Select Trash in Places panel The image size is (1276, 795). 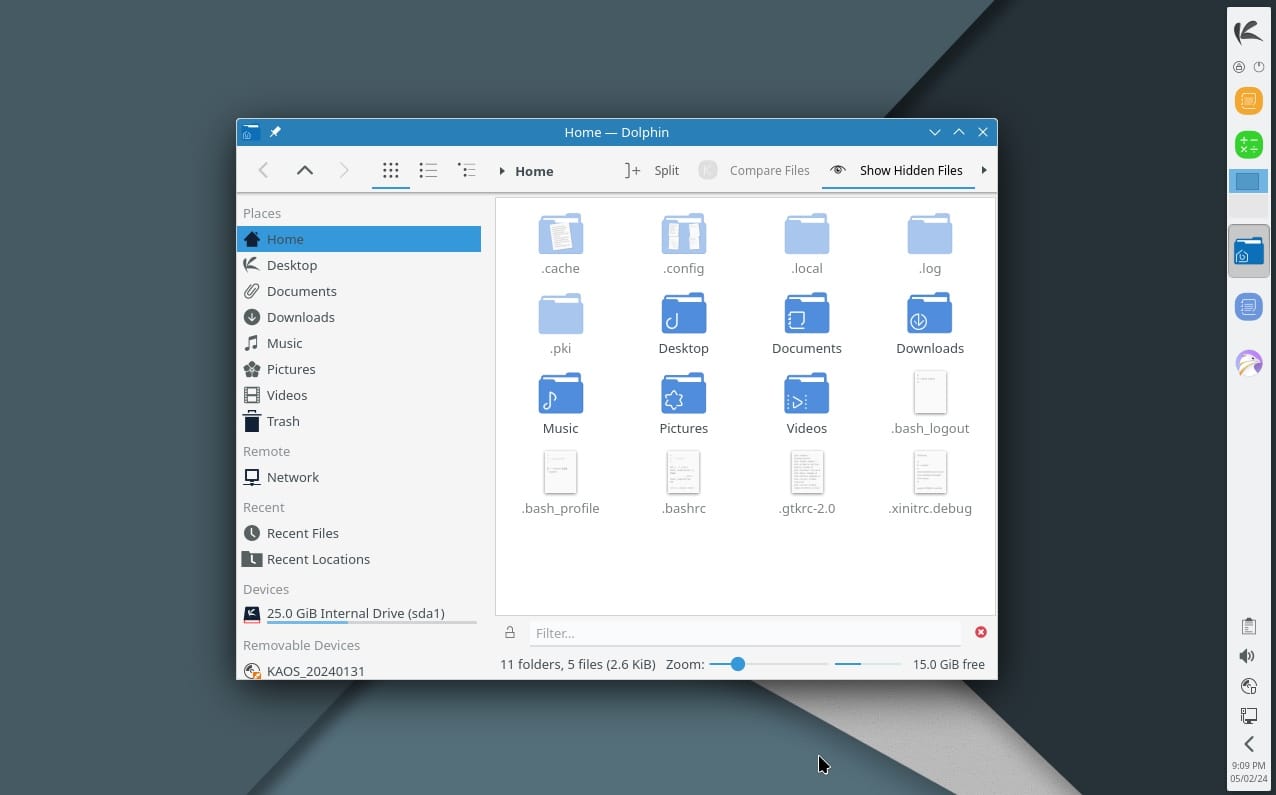coord(282,421)
